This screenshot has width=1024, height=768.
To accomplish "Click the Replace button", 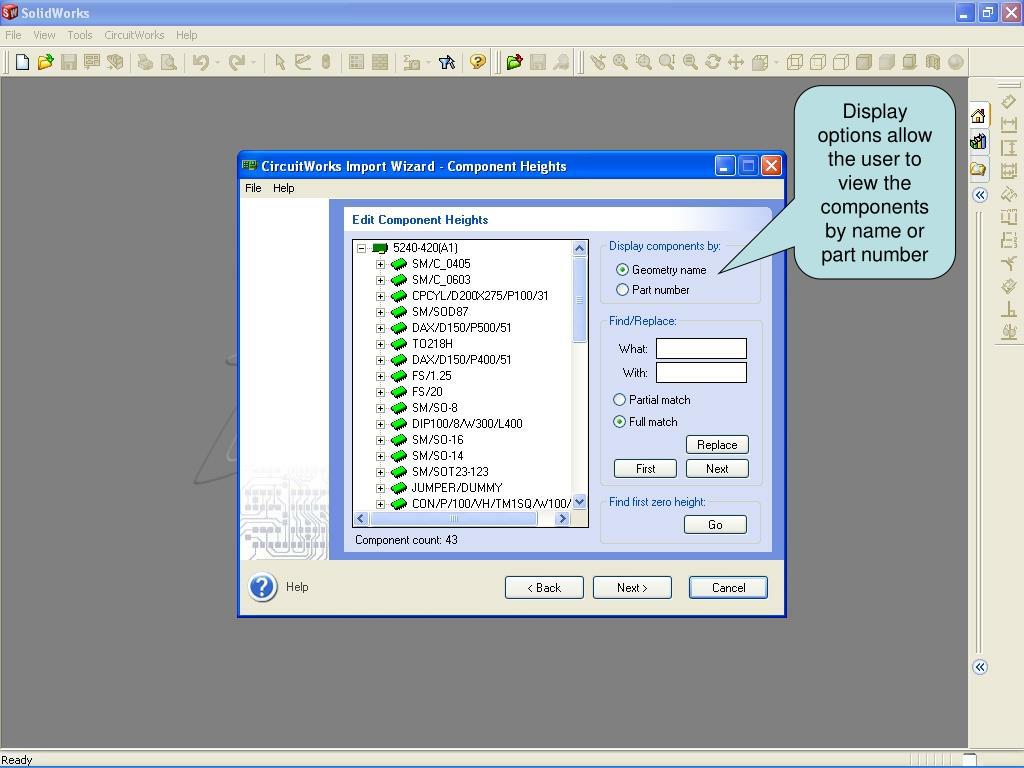I will [717, 445].
